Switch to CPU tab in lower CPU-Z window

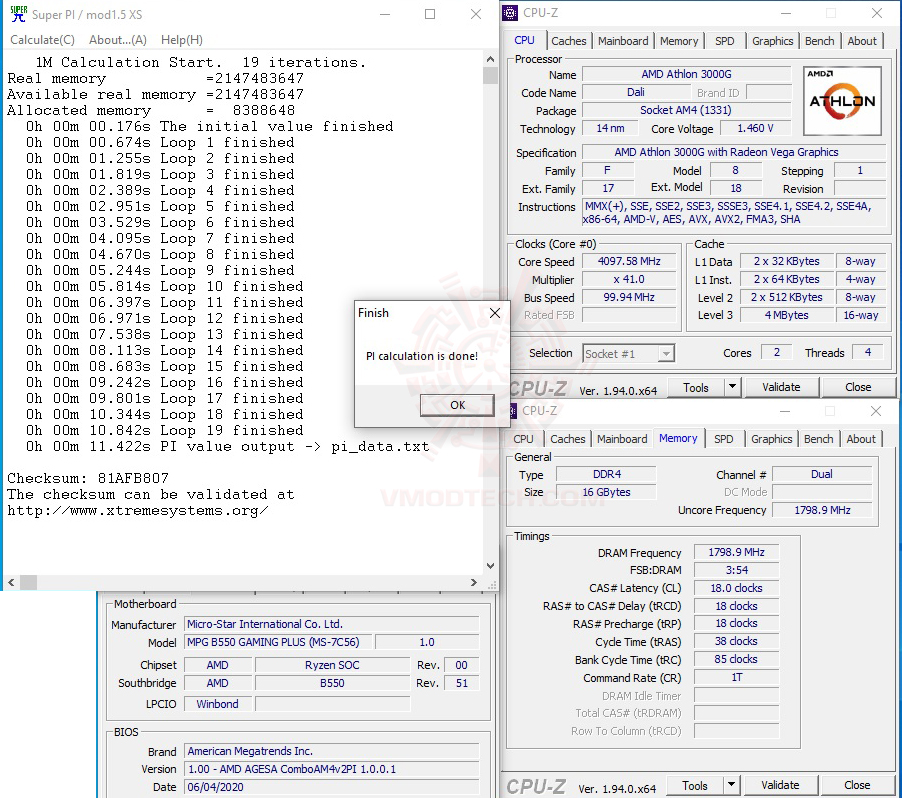(523, 439)
